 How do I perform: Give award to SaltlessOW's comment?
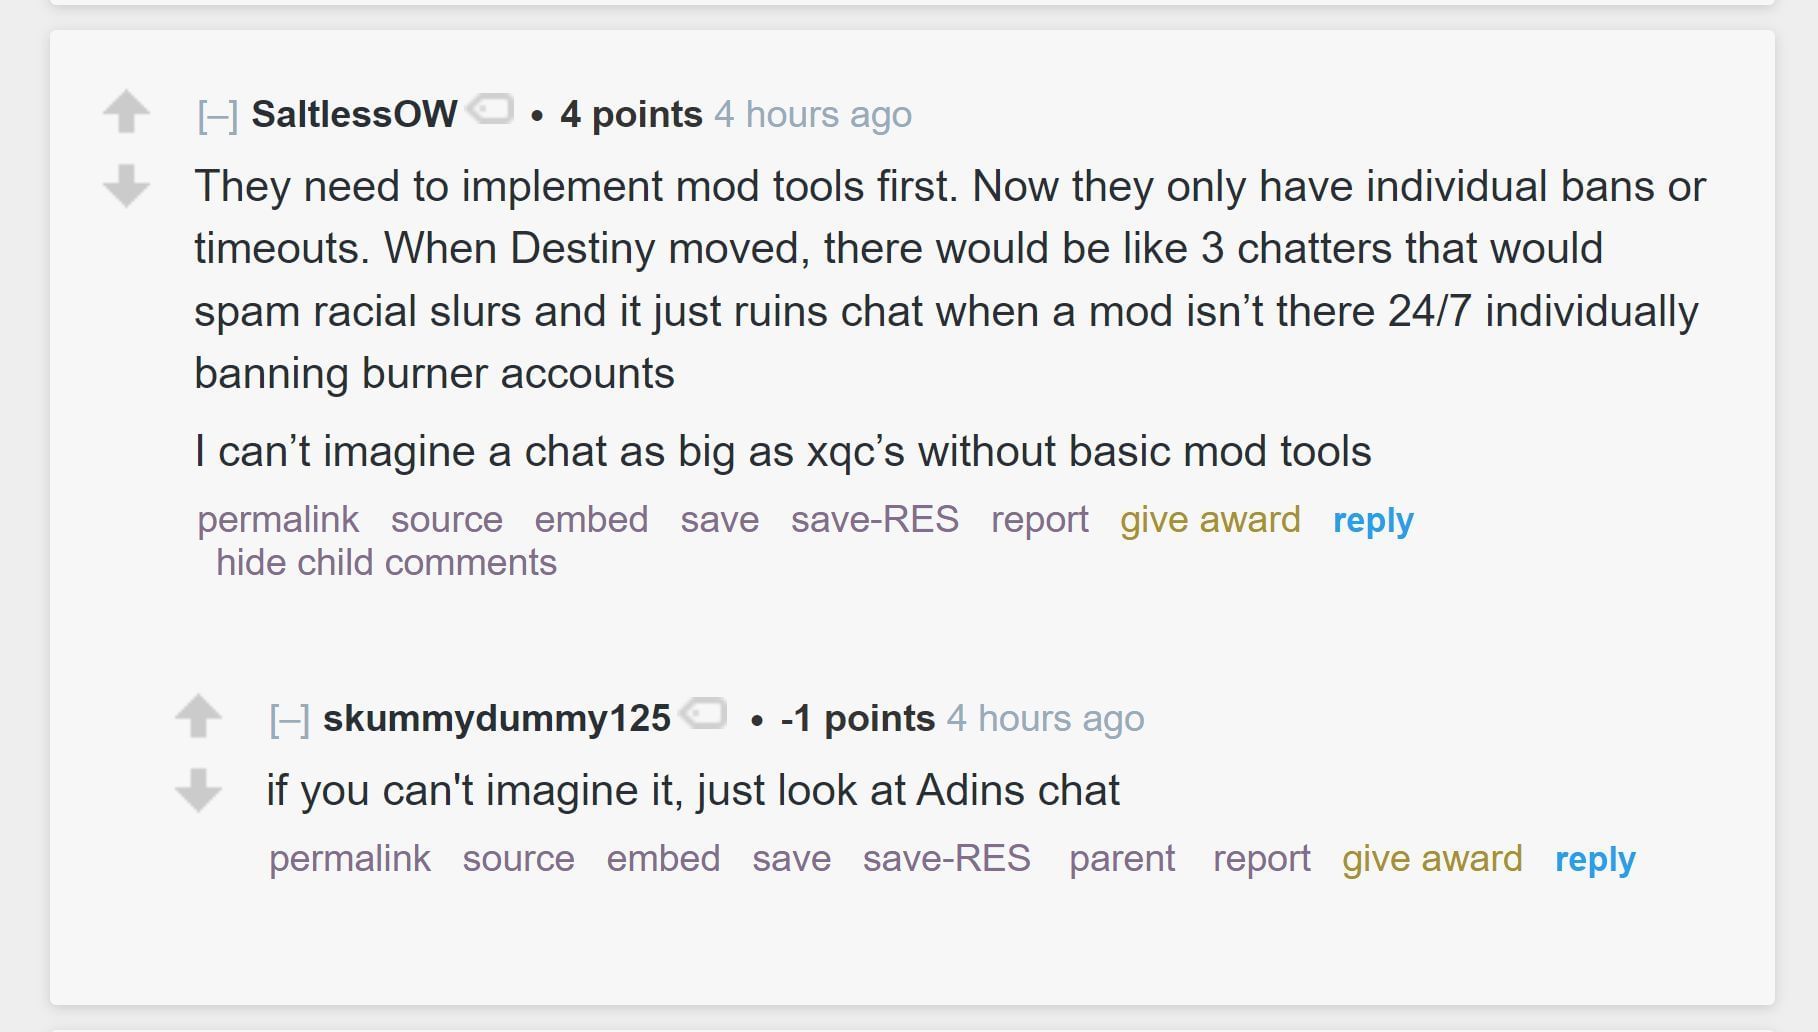1210,520
